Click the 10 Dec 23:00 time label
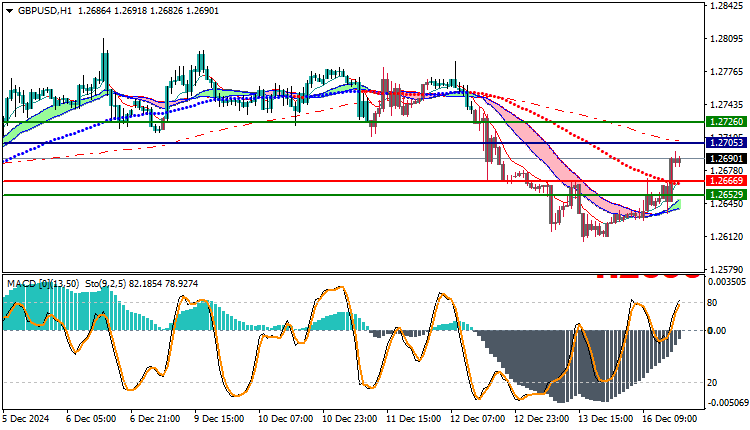Image resolution: width=750 pixels, height=430 pixels. [x=350, y=419]
